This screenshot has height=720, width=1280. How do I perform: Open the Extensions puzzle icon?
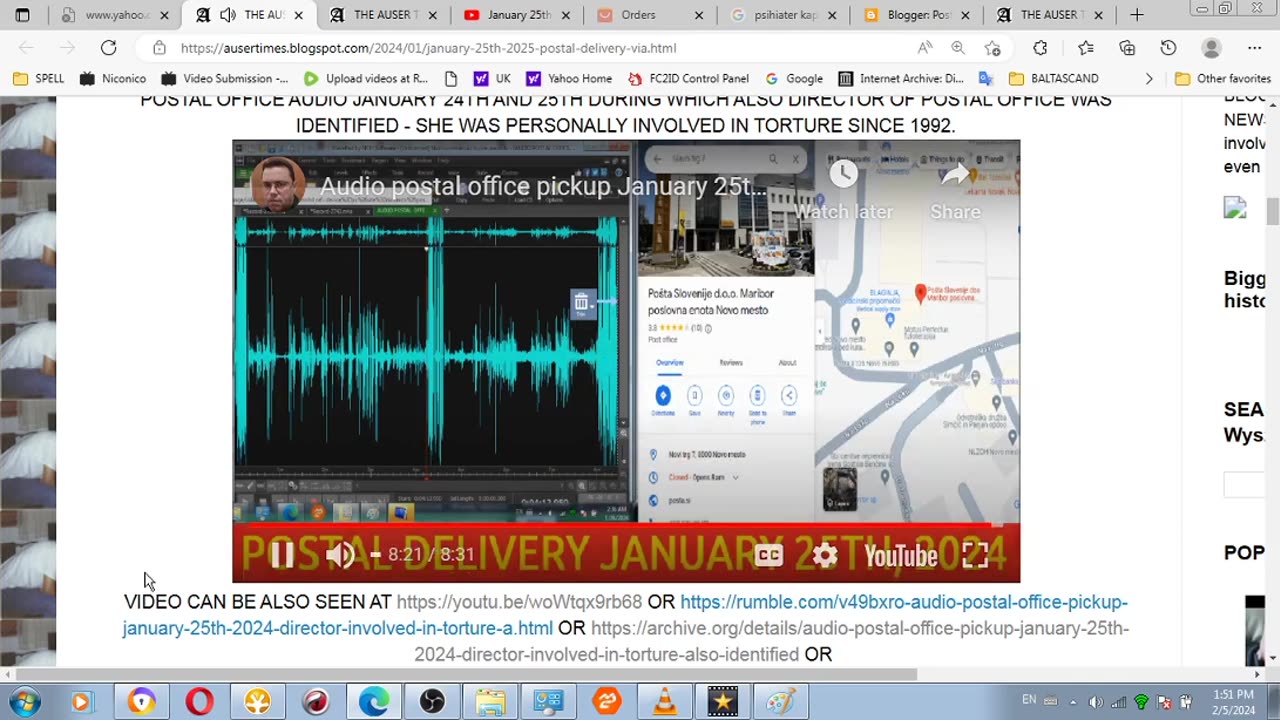pos(1040,48)
